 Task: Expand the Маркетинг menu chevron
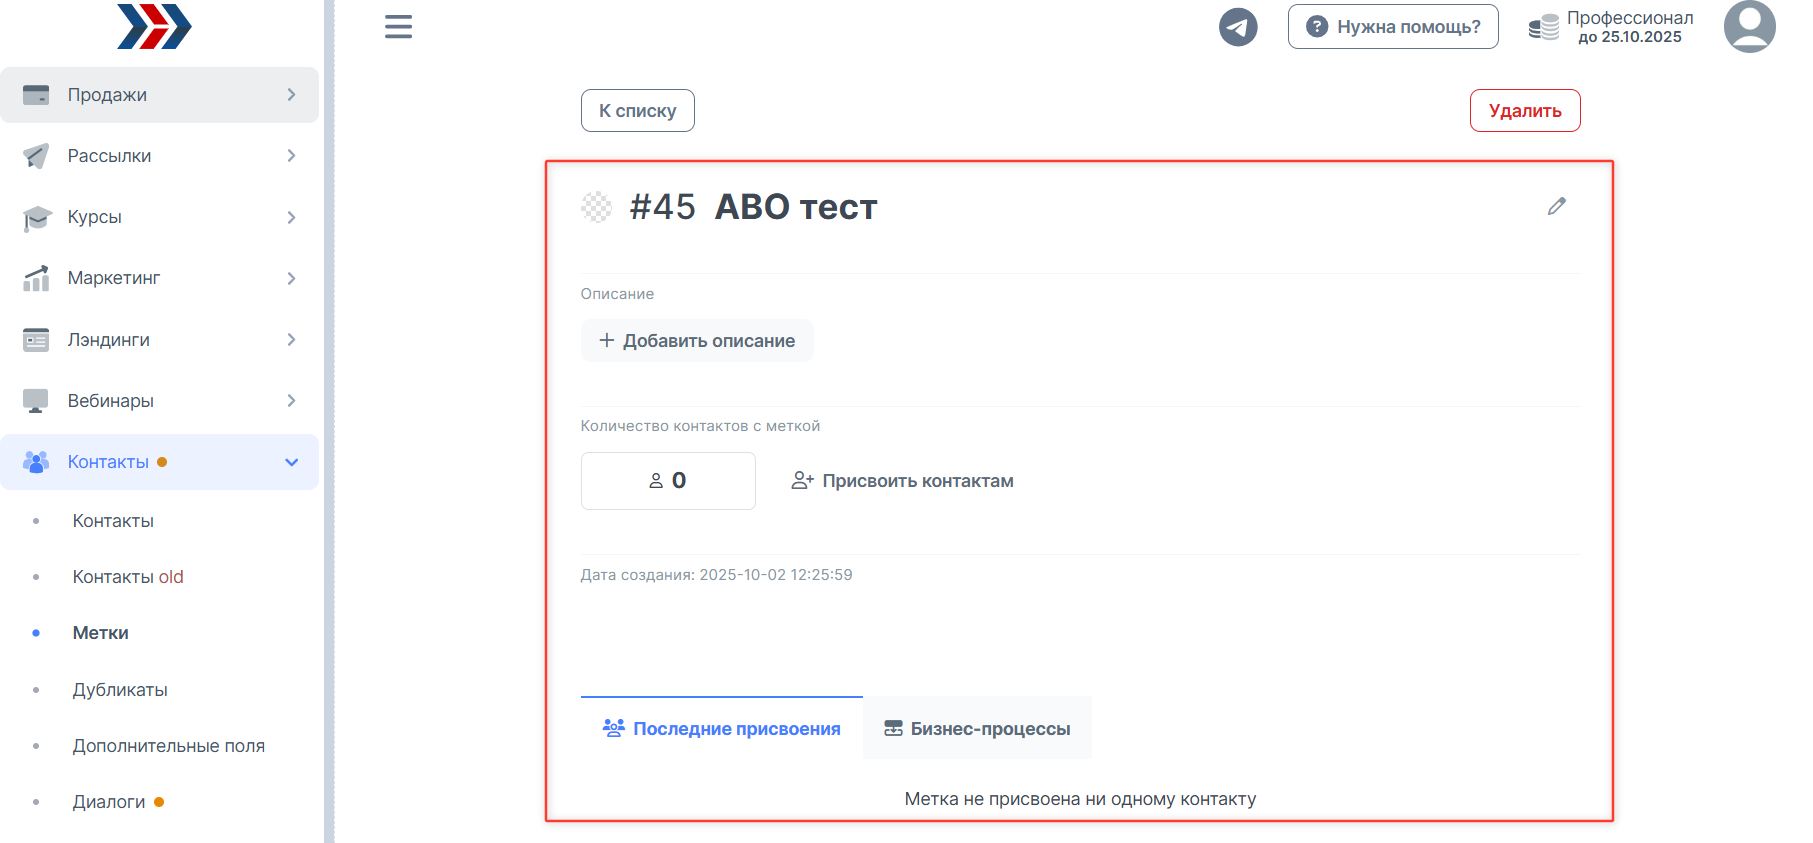pos(291,278)
